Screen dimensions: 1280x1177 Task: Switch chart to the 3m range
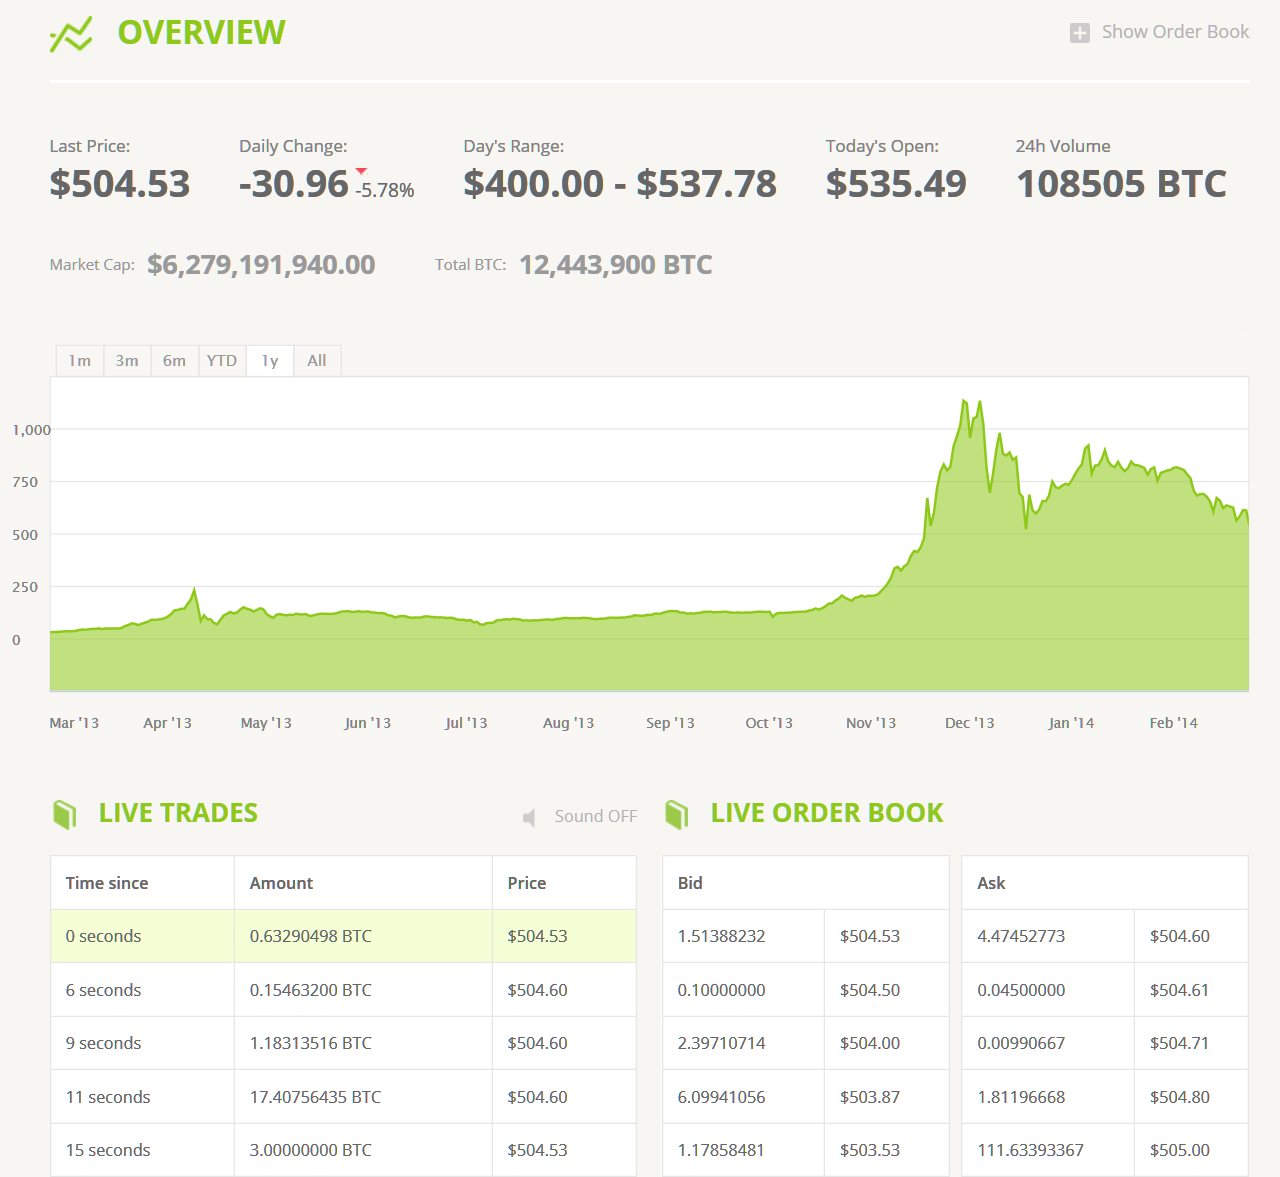127,361
